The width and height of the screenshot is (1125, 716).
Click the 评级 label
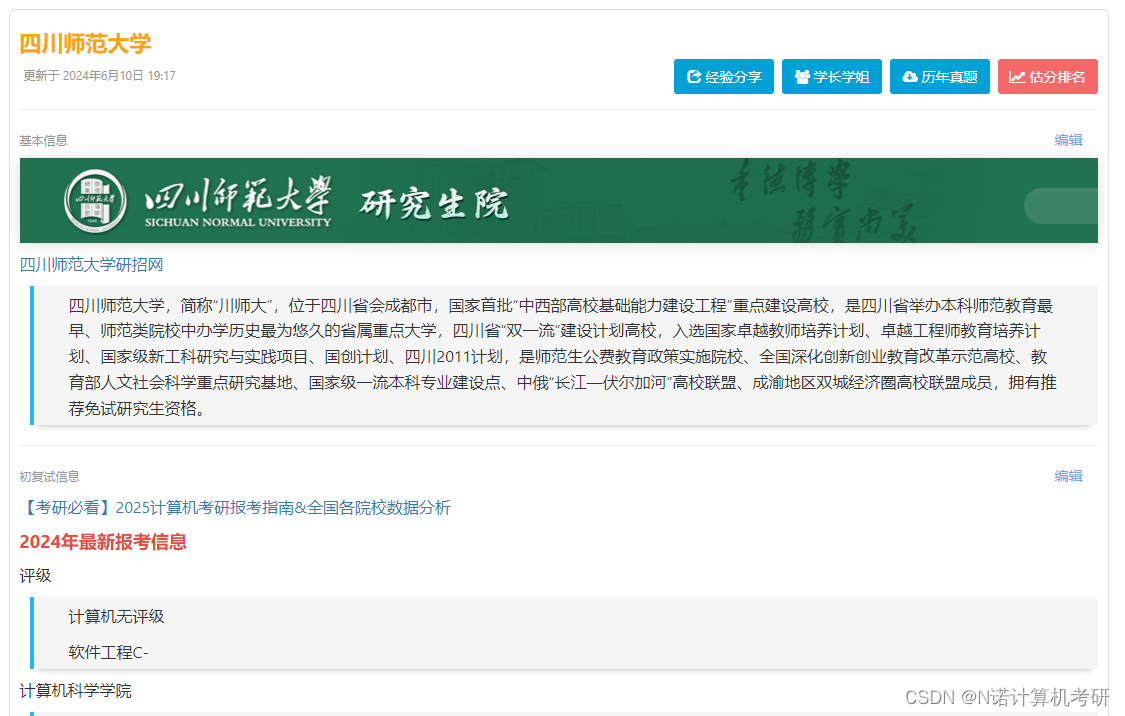point(35,576)
